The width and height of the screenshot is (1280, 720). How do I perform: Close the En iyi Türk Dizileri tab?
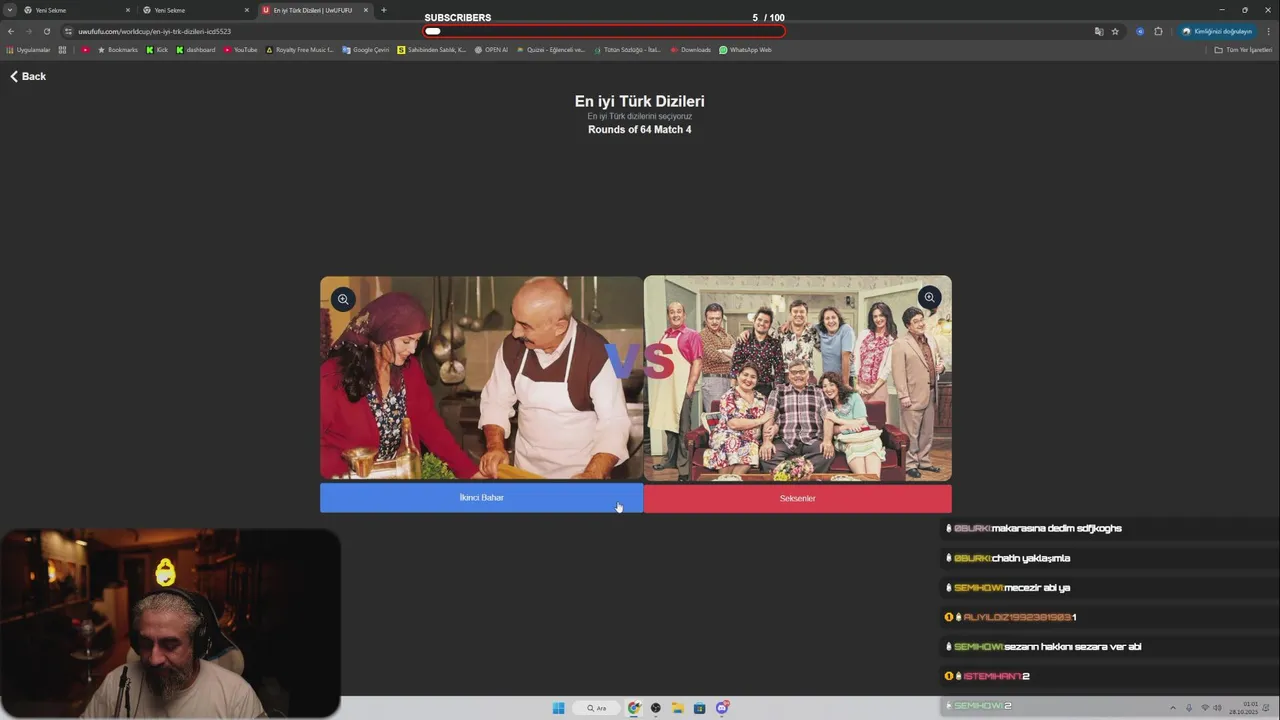[366, 10]
